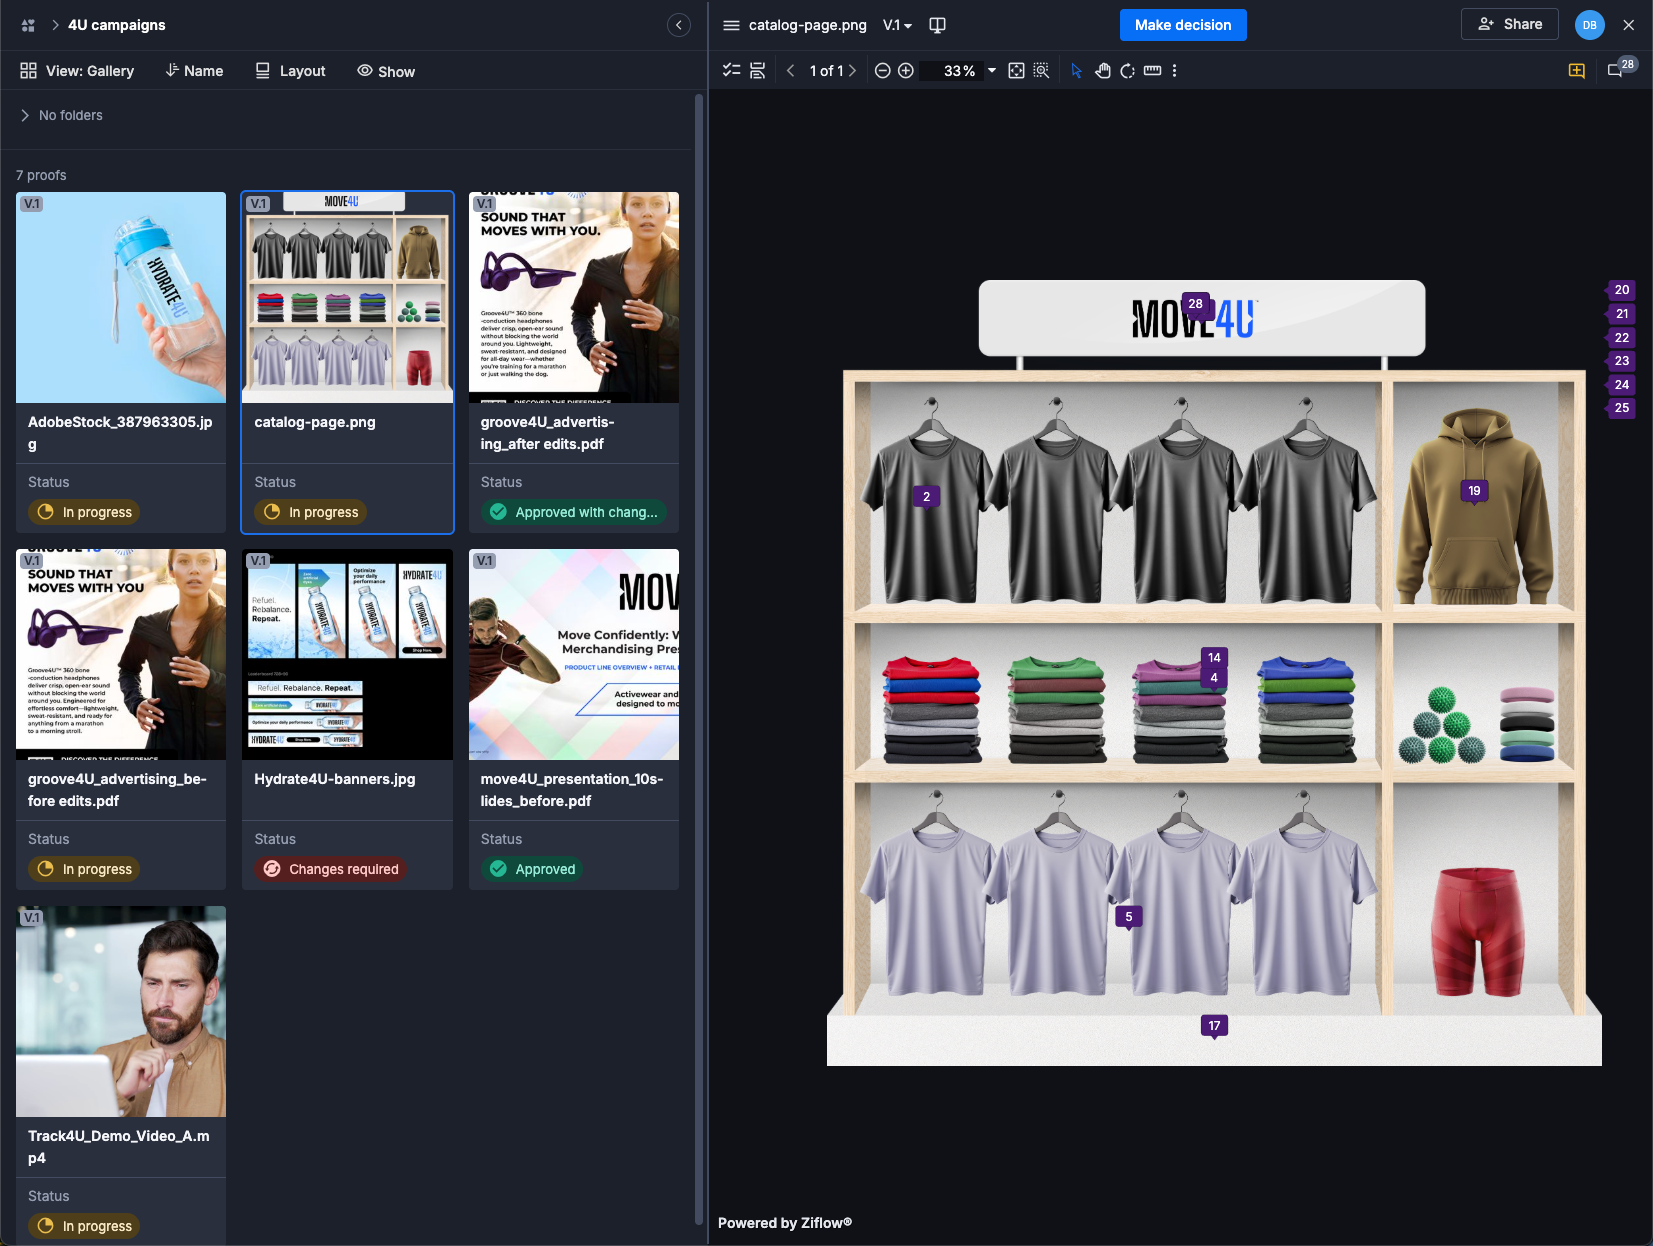The height and width of the screenshot is (1246, 1653).
Task: Select the hand pan tool
Action: click(x=1102, y=71)
